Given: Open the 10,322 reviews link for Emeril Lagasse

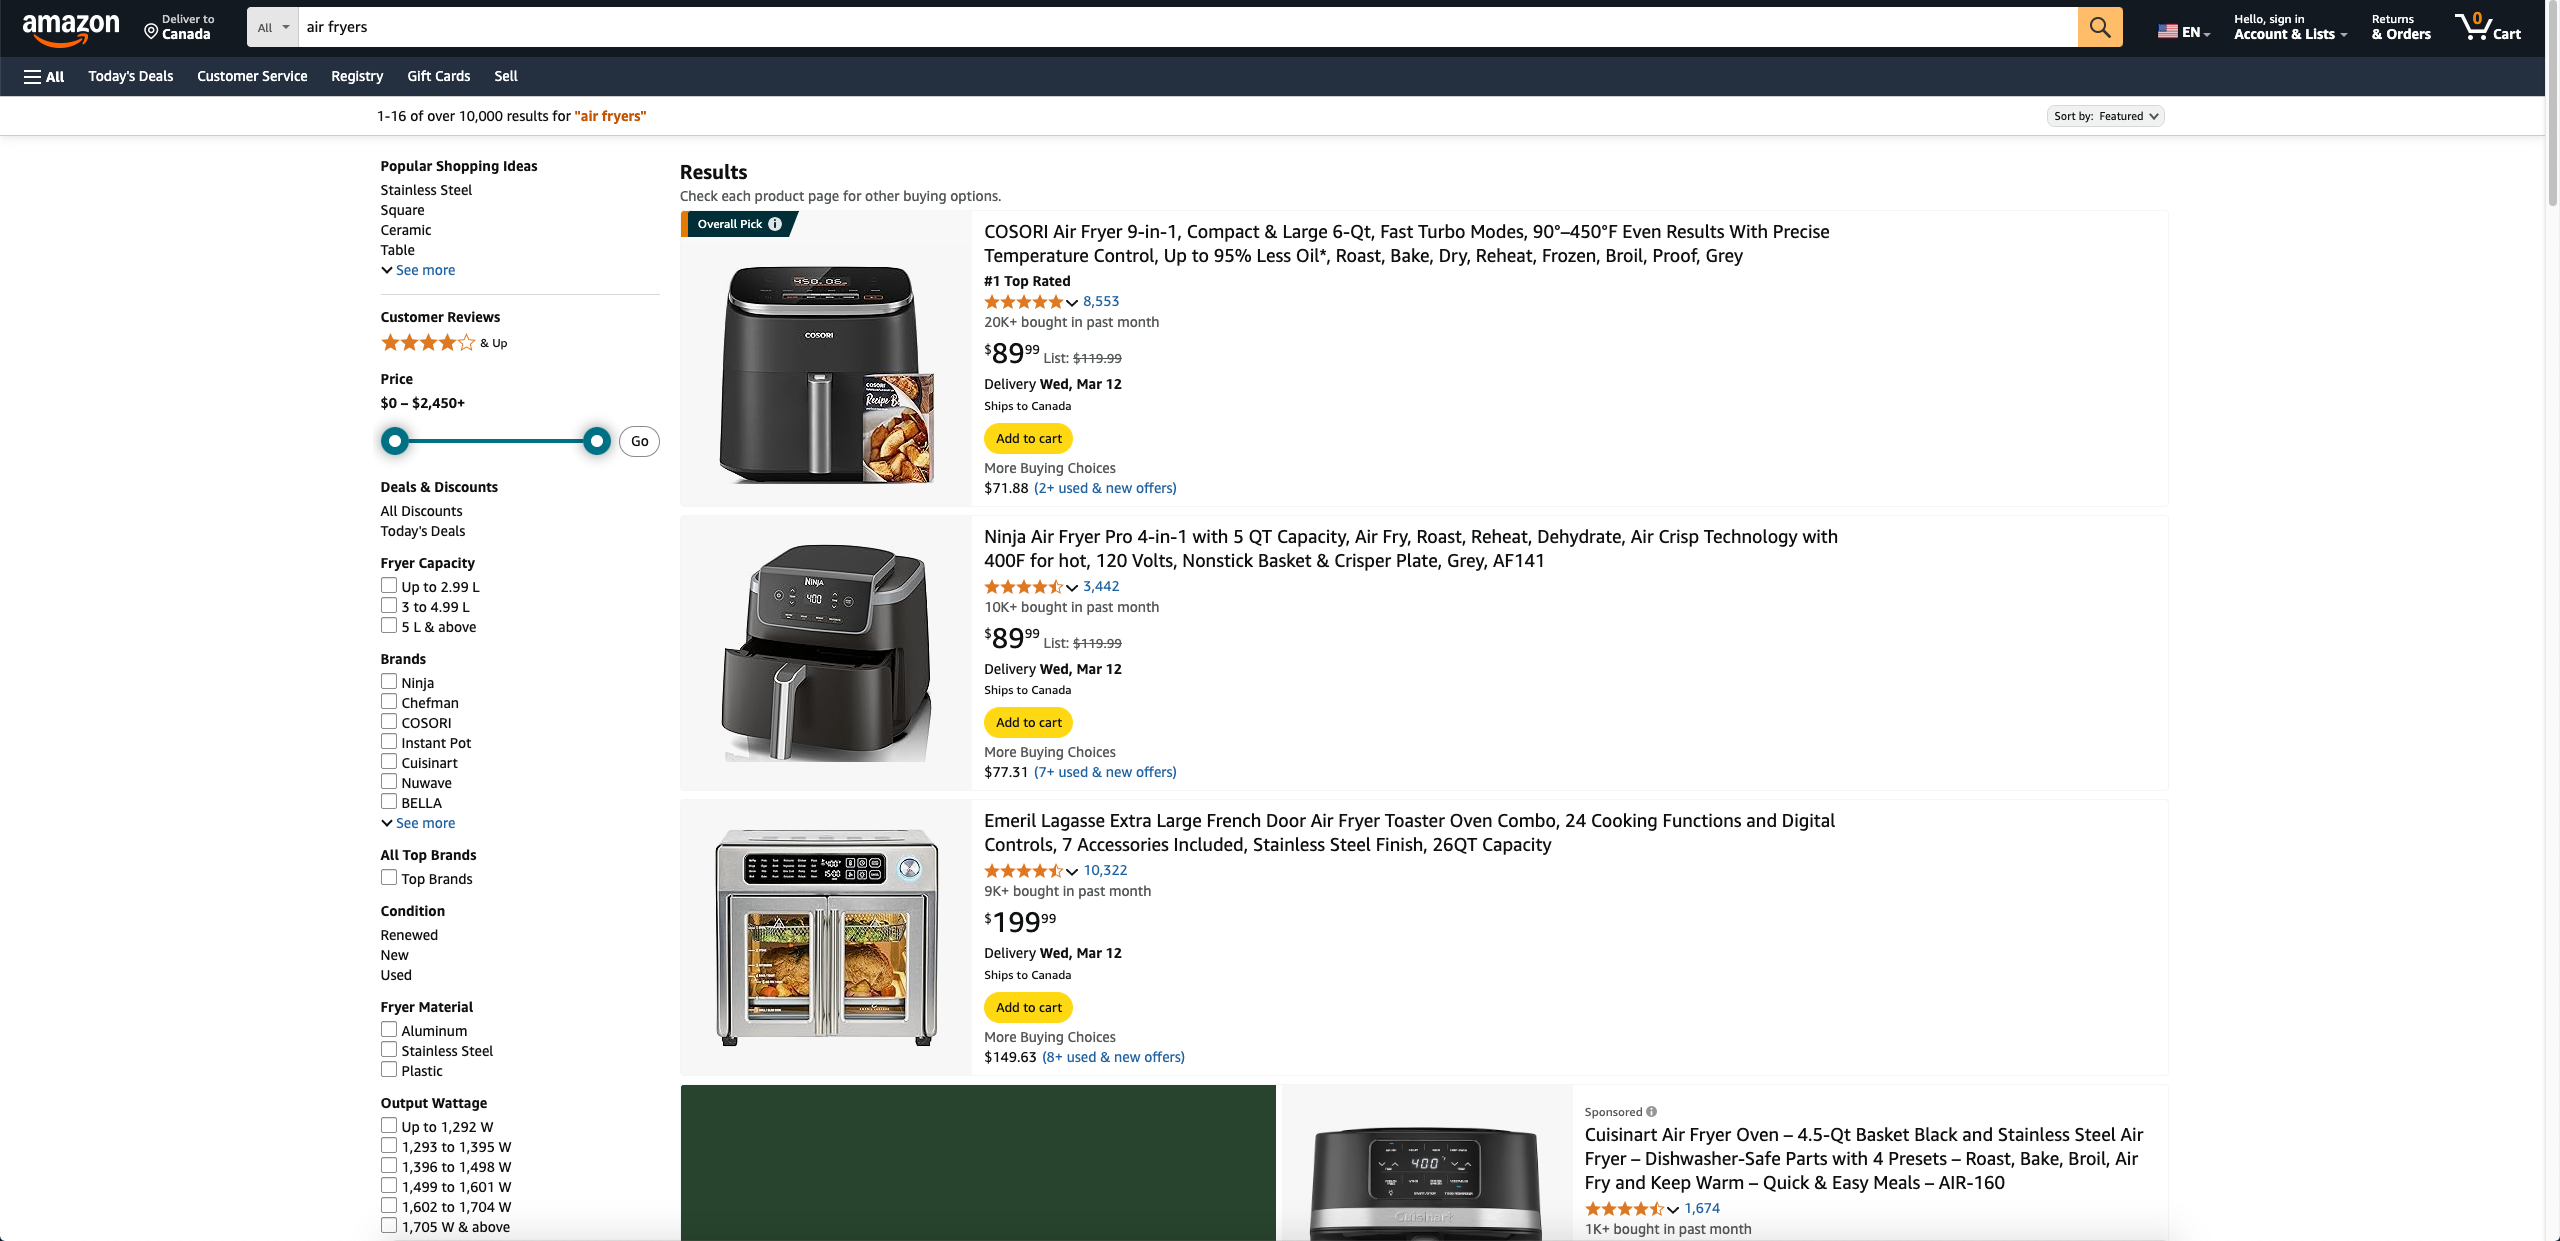Looking at the screenshot, I should pos(1105,870).
